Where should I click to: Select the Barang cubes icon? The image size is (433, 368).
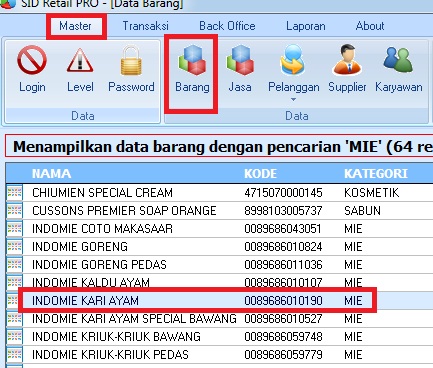pos(193,60)
